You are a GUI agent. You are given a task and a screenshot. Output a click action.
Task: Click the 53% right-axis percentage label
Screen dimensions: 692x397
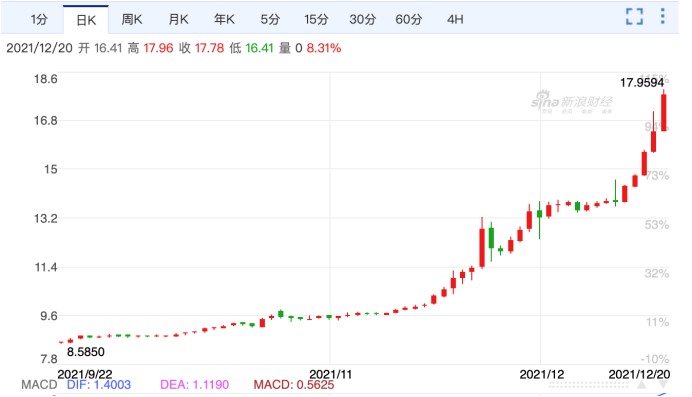[657, 225]
